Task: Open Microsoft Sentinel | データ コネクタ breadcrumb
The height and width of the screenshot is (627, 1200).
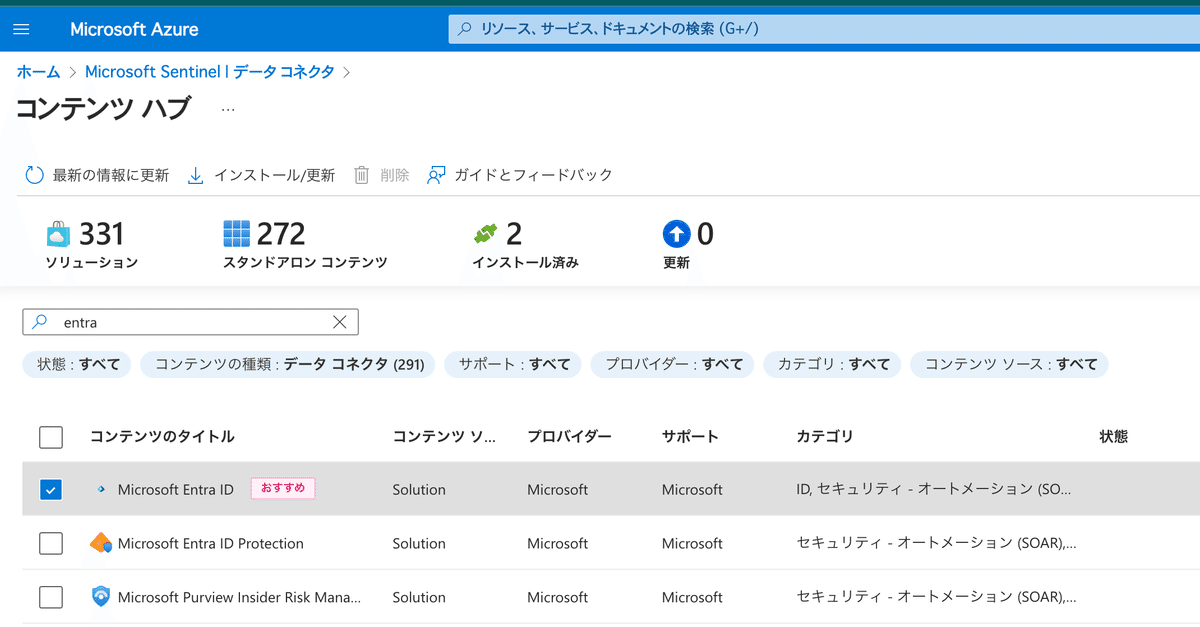Action: coord(210,72)
